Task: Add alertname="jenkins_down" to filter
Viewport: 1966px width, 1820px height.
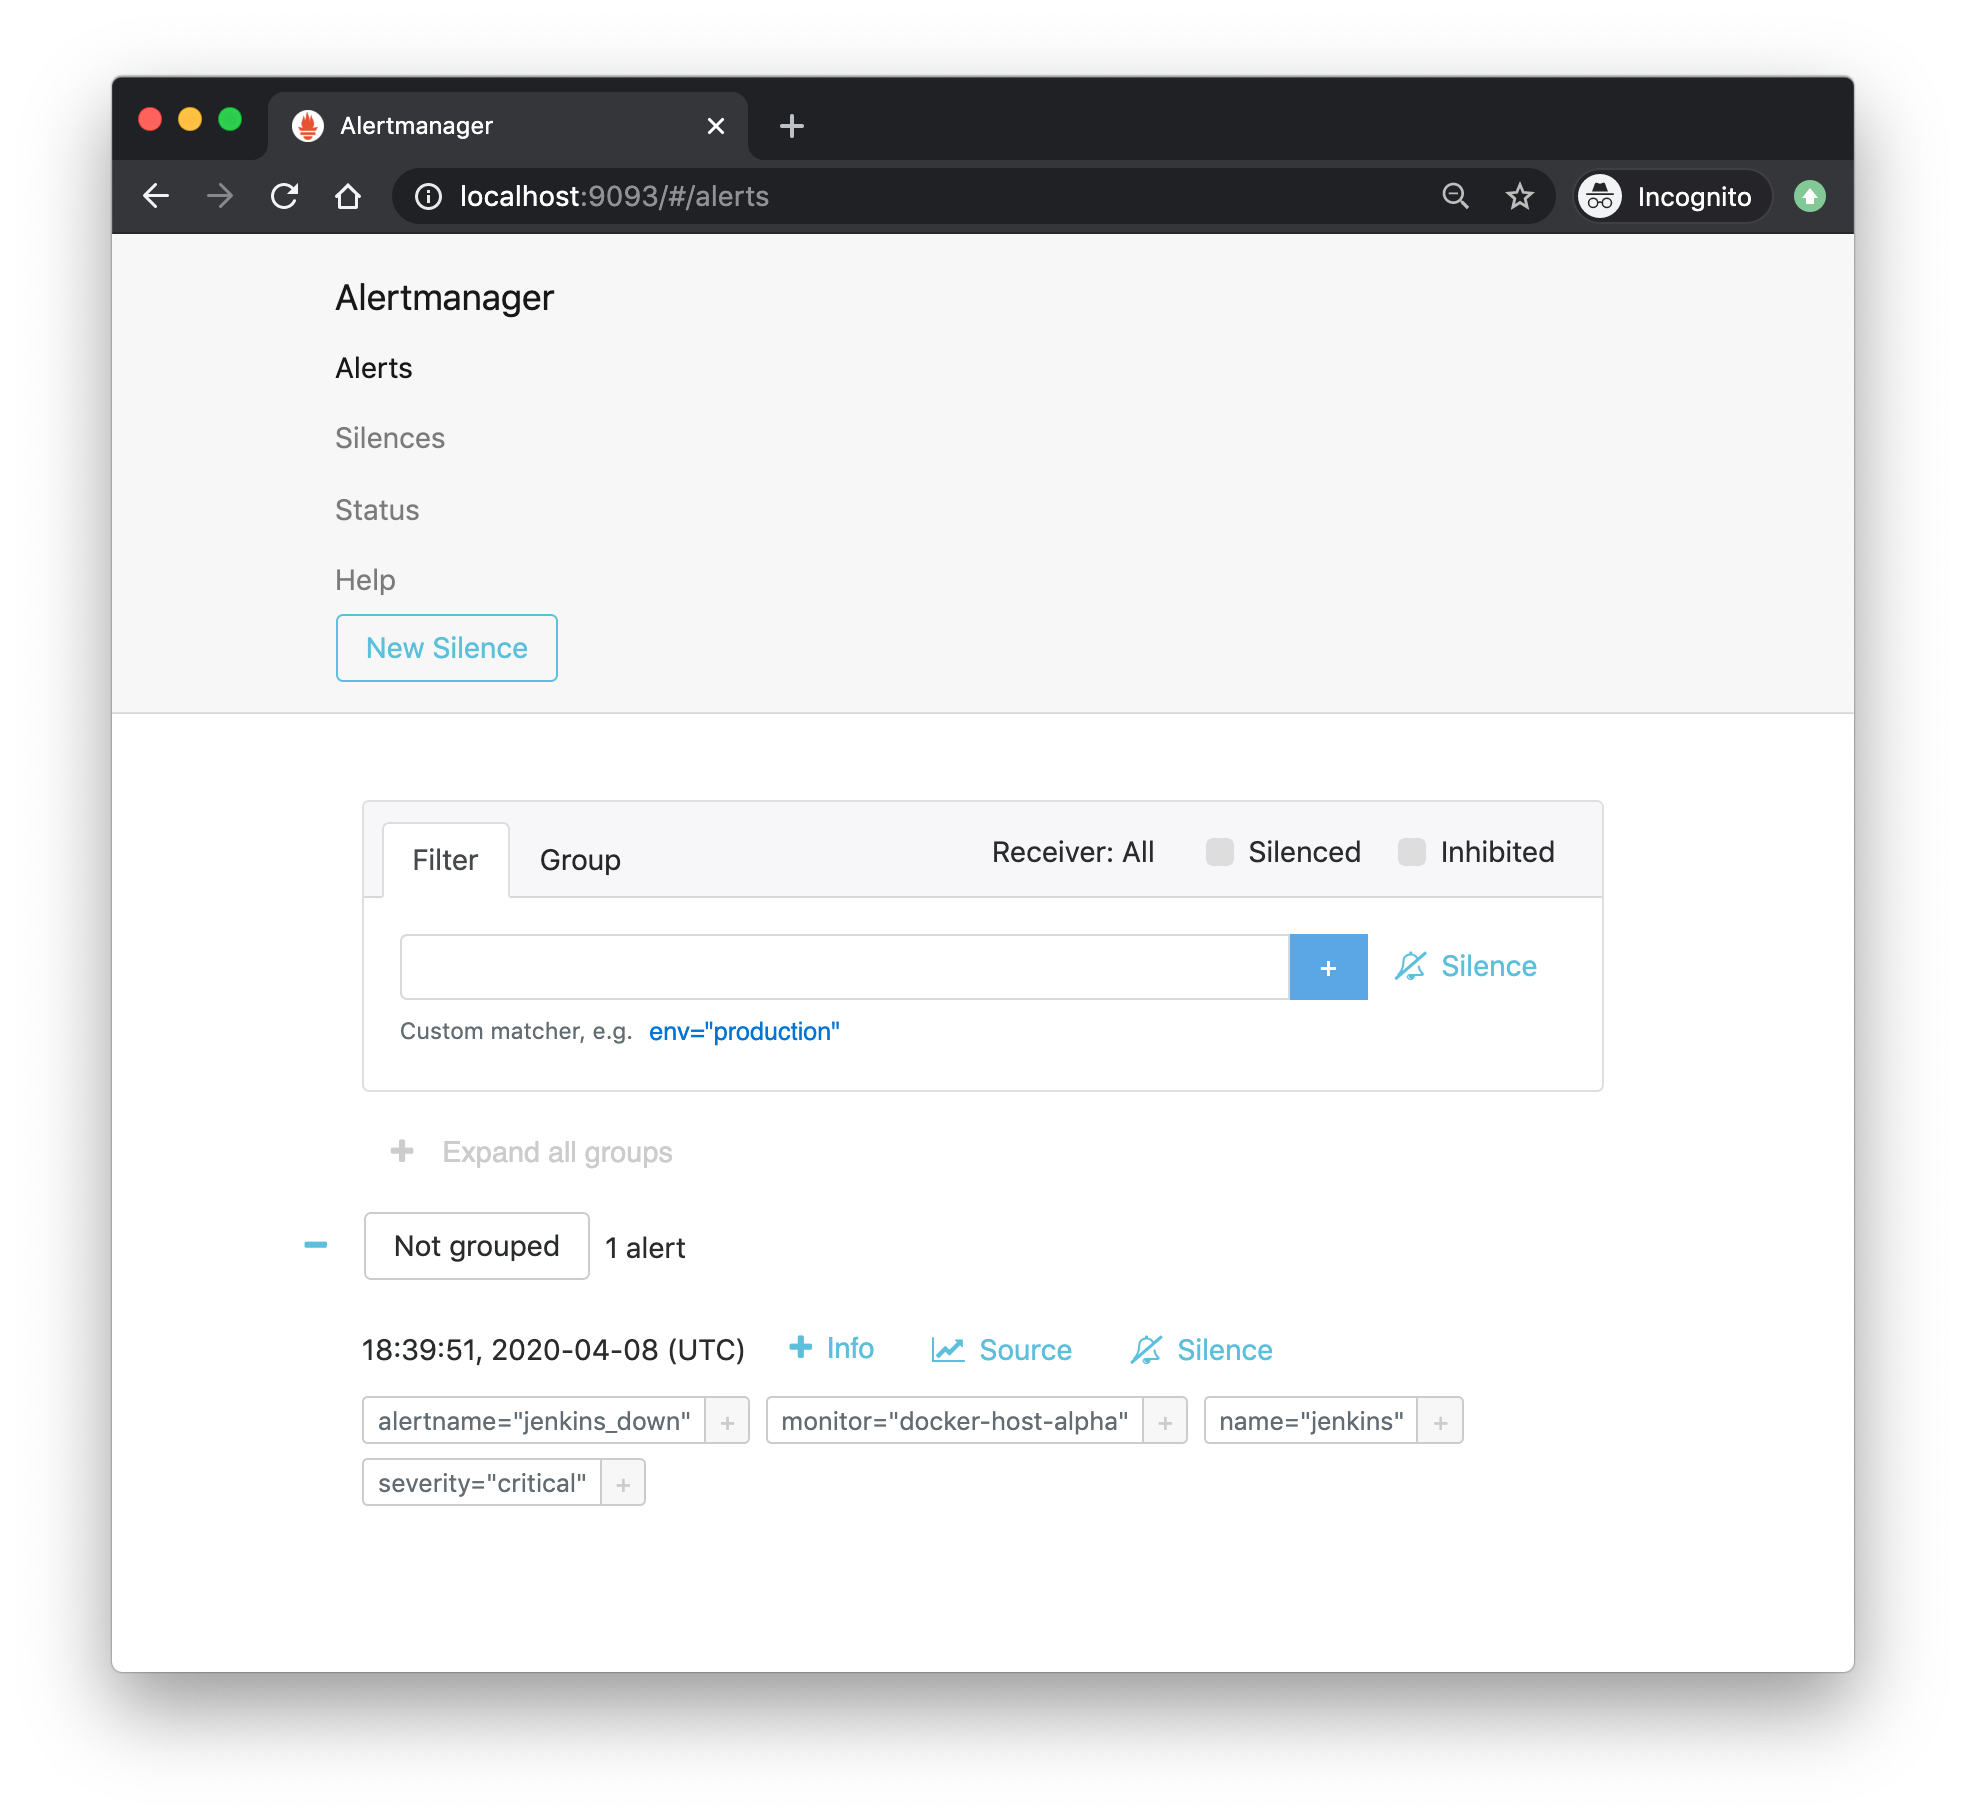Action: (x=728, y=1421)
